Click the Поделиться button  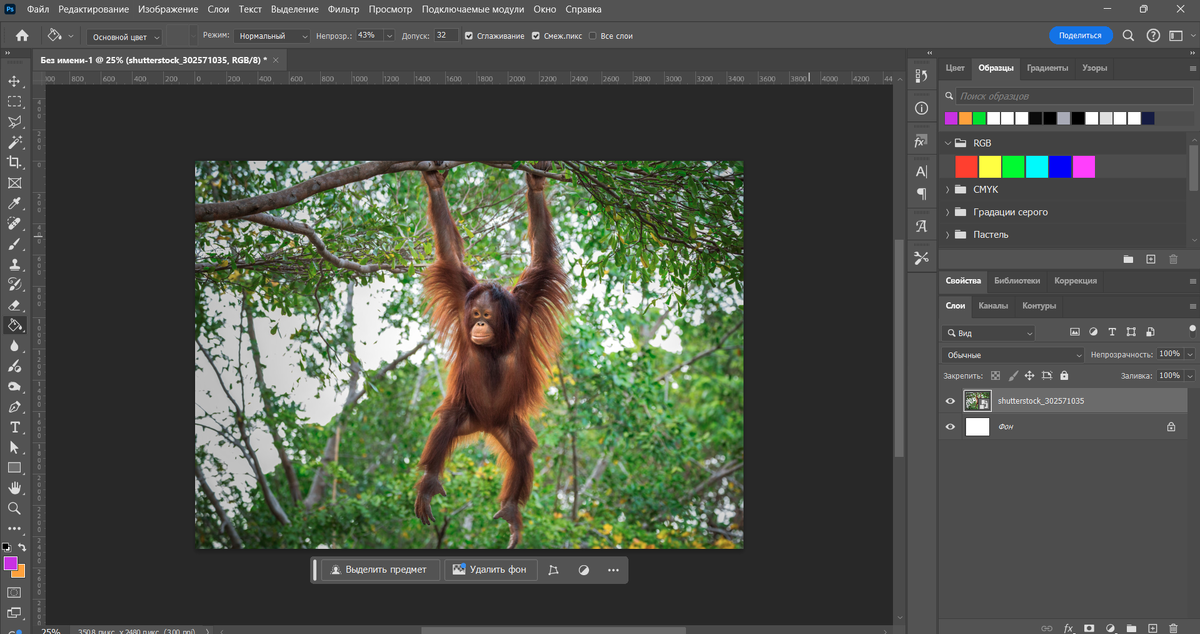click(x=1080, y=33)
